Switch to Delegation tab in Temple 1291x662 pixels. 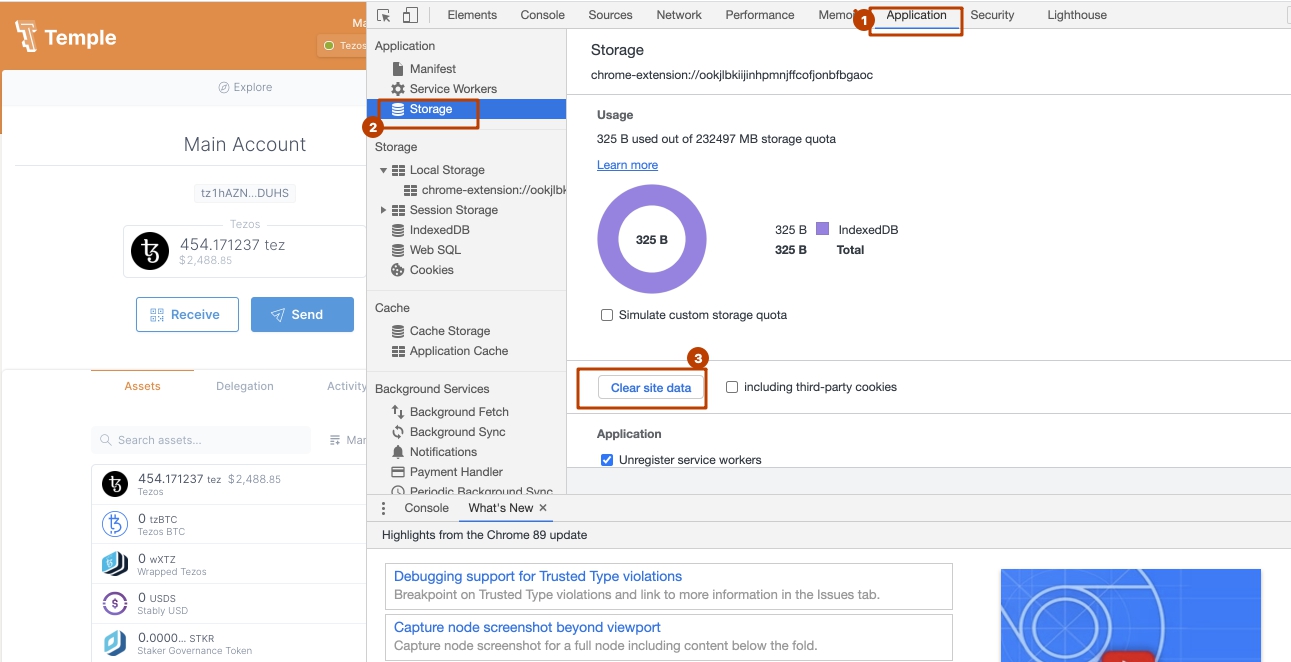245,386
